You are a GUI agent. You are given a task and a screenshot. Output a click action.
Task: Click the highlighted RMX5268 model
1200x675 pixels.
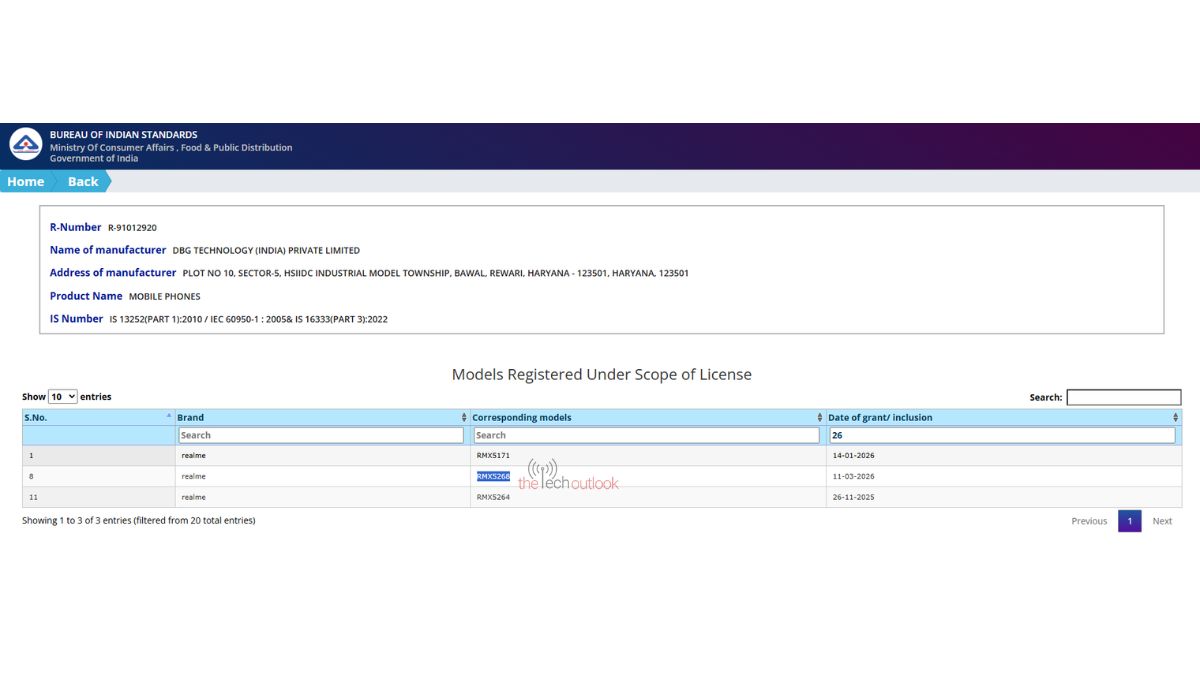click(493, 476)
